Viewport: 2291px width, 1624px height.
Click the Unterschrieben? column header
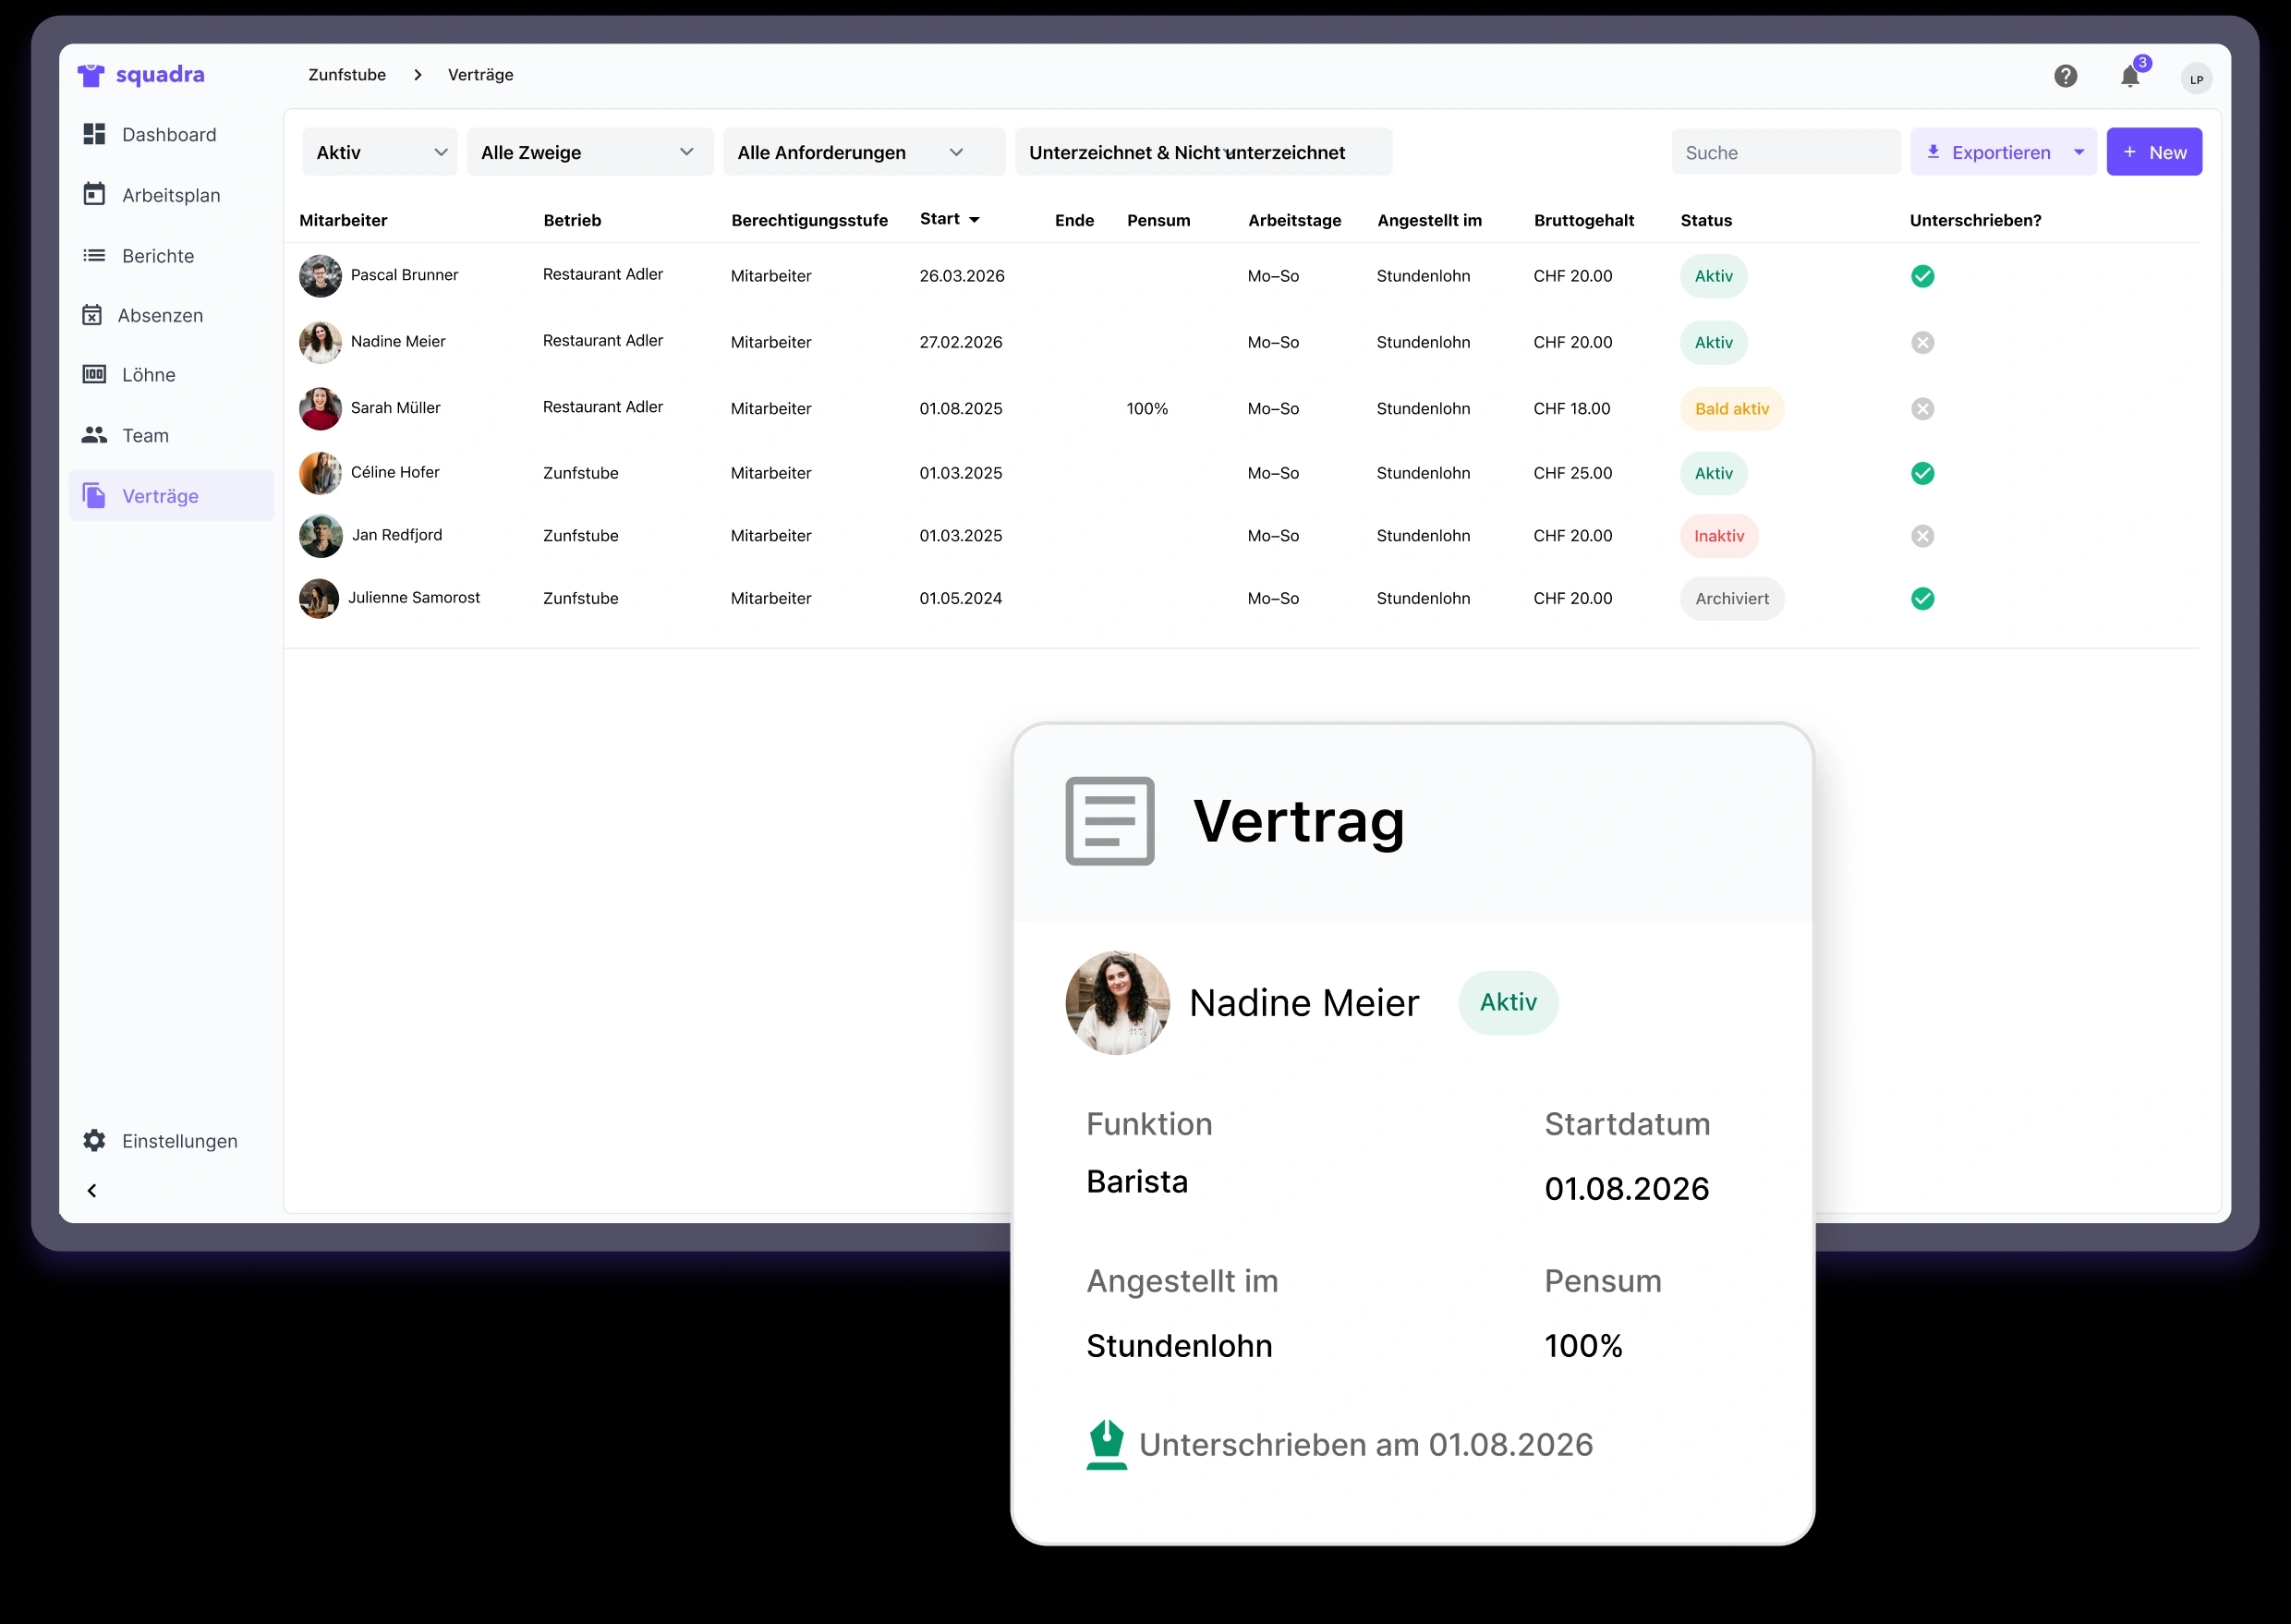[1975, 220]
